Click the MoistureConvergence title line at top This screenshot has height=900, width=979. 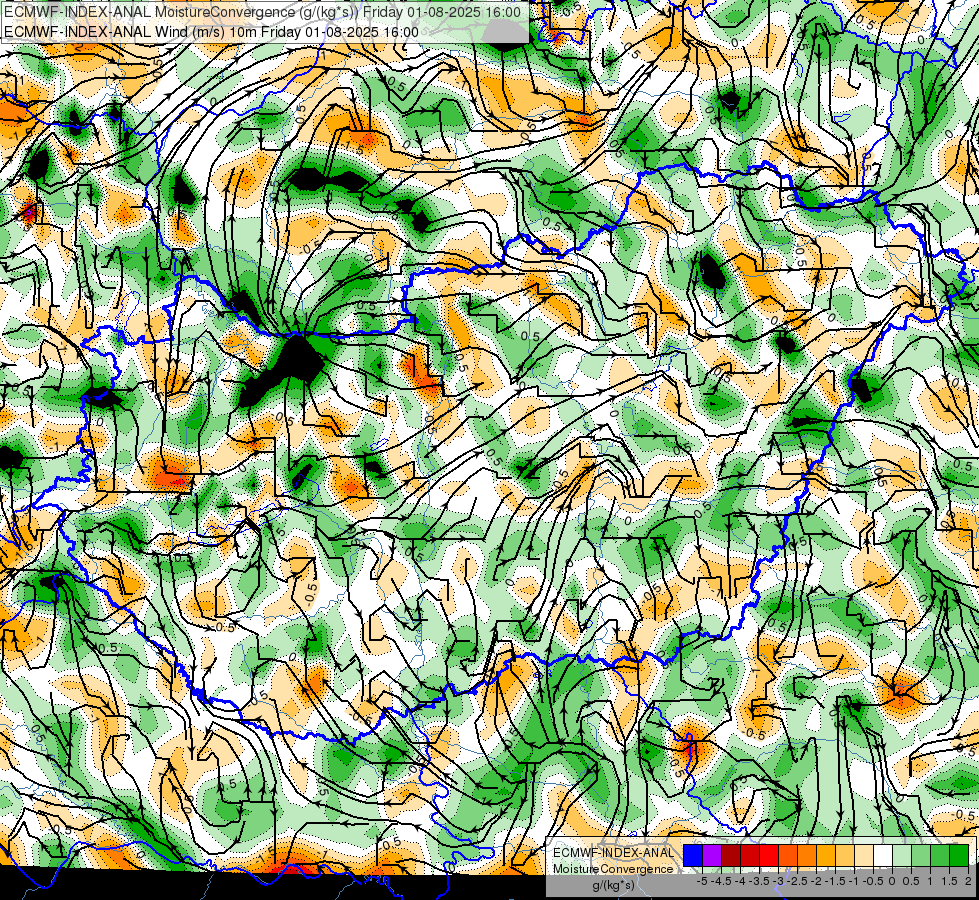tap(262, 12)
